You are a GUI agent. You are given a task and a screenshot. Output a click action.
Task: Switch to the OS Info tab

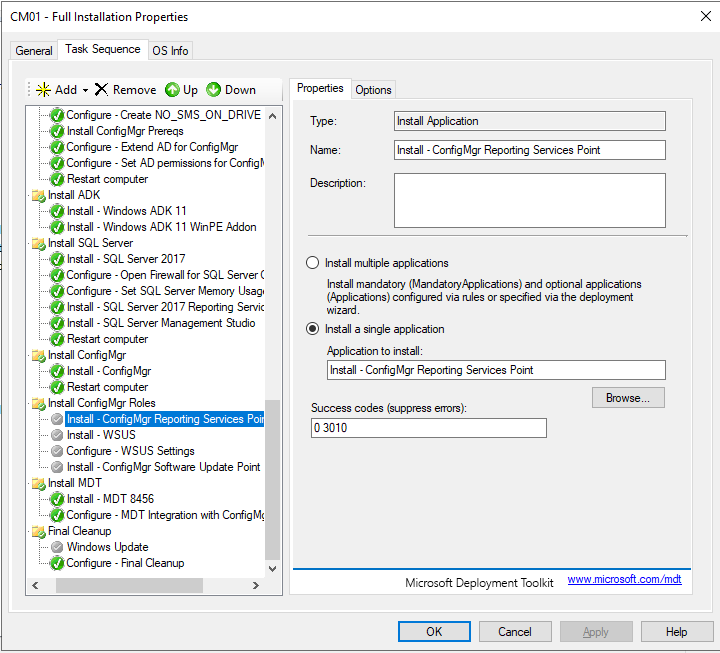pyautogui.click(x=170, y=51)
